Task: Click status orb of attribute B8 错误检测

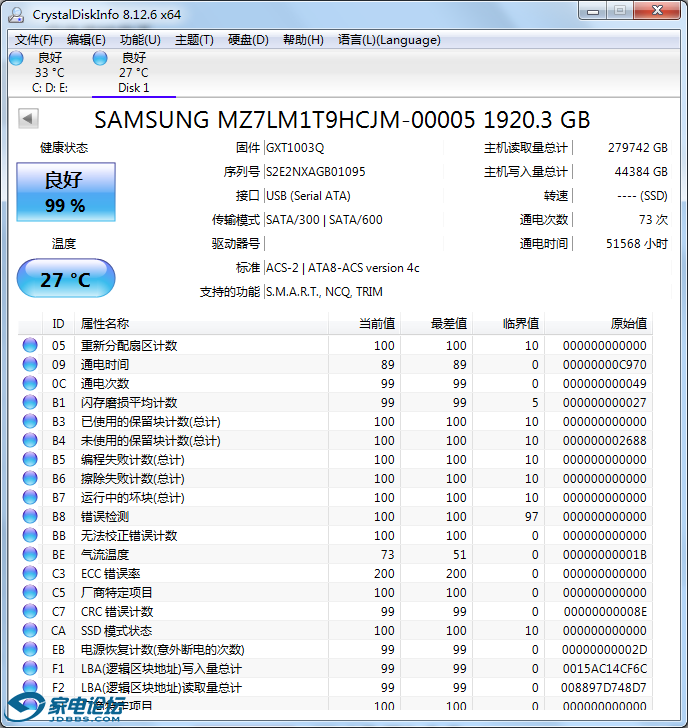Action: pyautogui.click(x=30, y=516)
